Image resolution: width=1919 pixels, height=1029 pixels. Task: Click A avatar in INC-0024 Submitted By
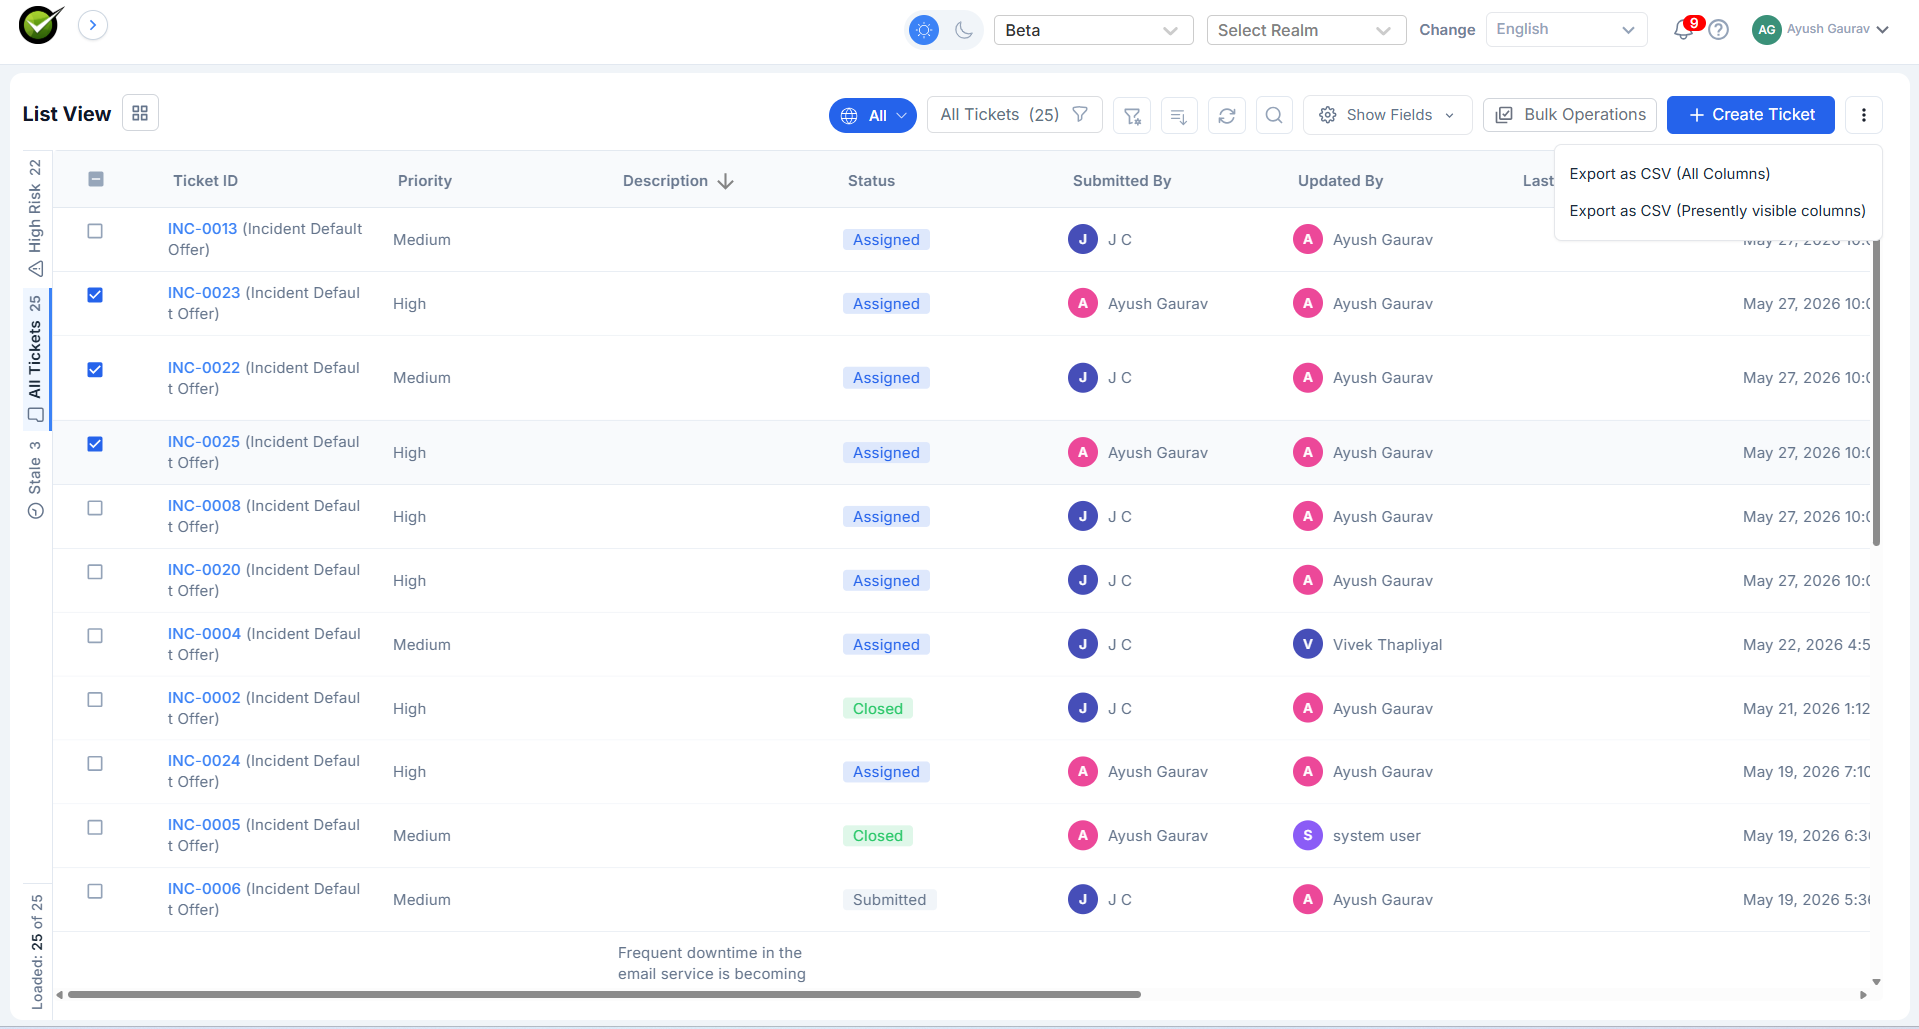pos(1083,771)
